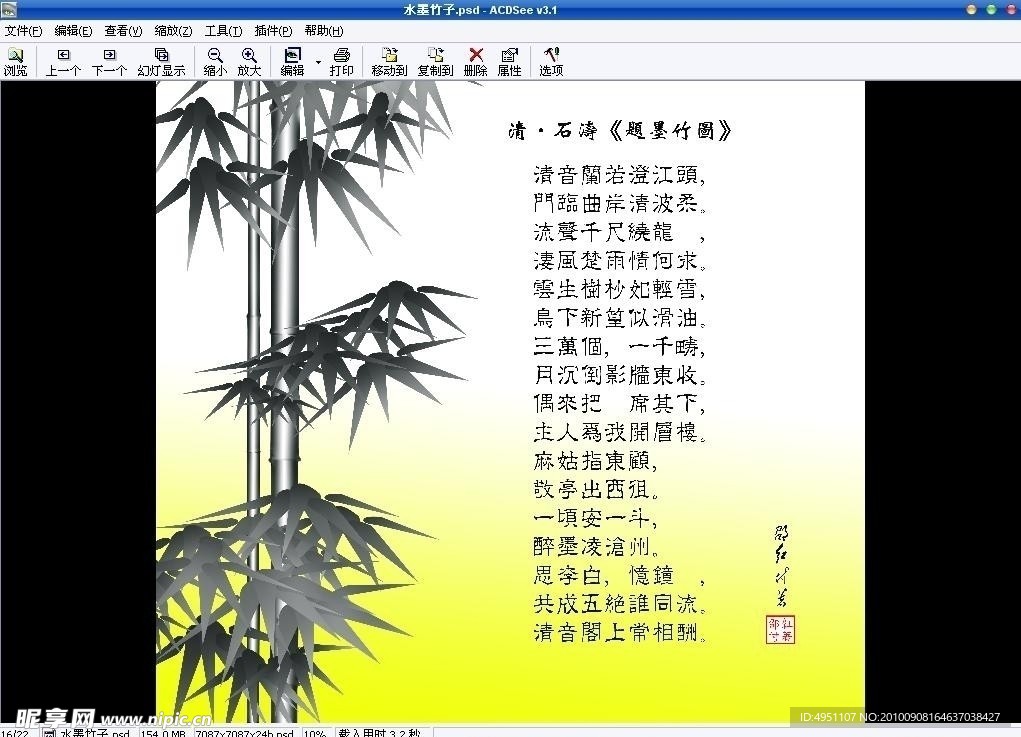1021x737 pixels.
Task: Click the status bar file size 154.0 MB
Action: point(163,732)
